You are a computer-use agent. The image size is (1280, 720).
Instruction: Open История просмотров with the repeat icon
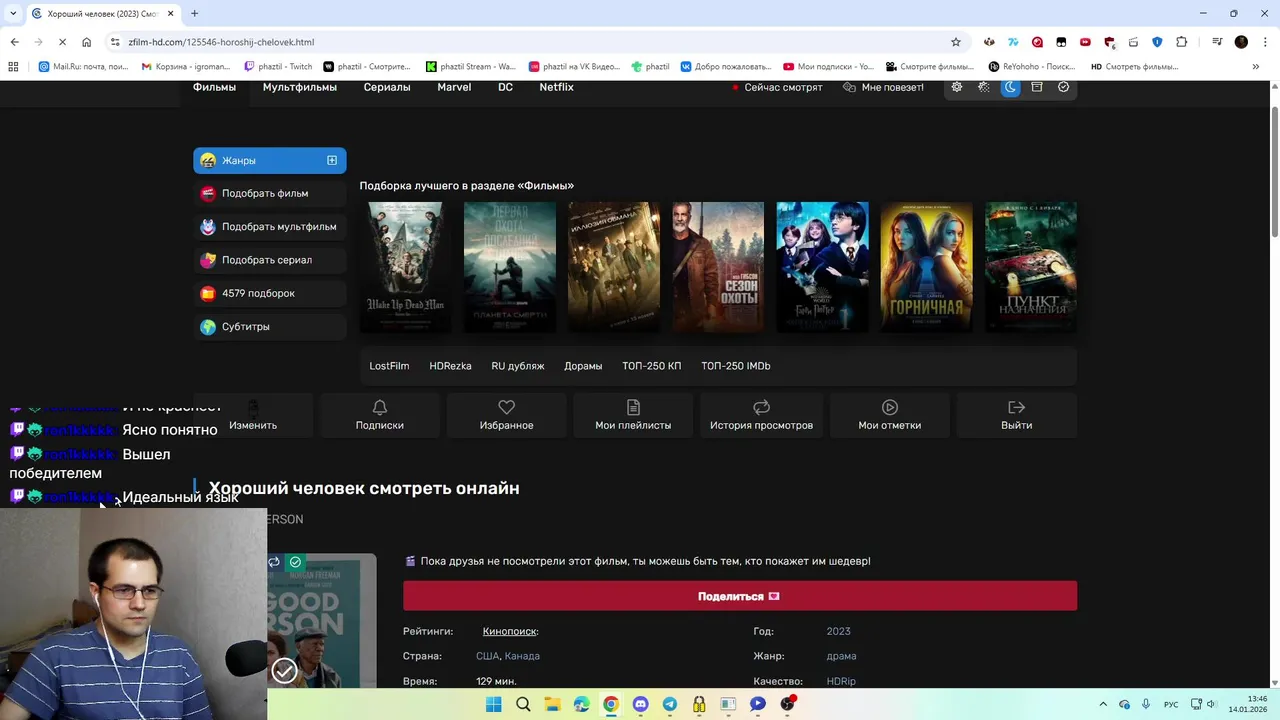pyautogui.click(x=761, y=415)
